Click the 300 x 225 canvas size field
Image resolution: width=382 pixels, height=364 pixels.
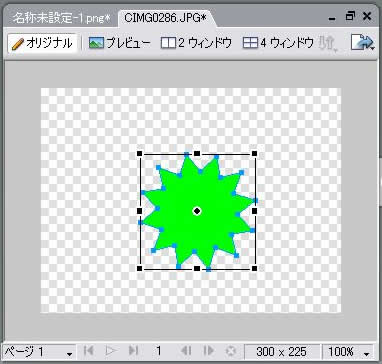click(282, 351)
